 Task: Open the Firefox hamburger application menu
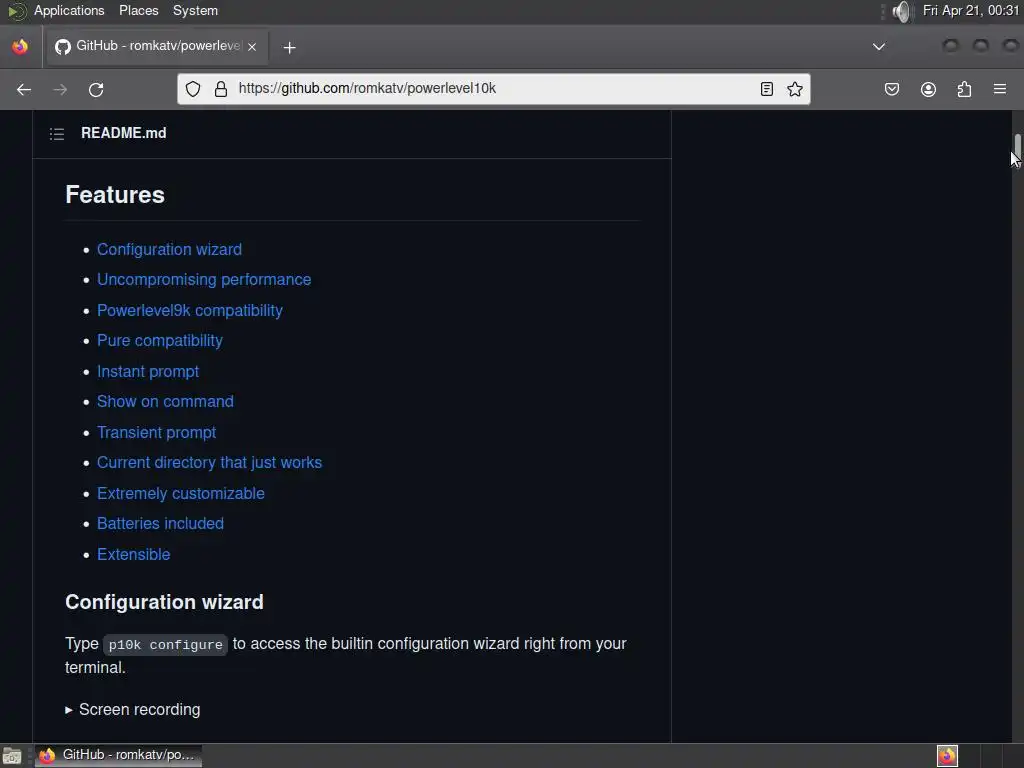tap(1000, 89)
